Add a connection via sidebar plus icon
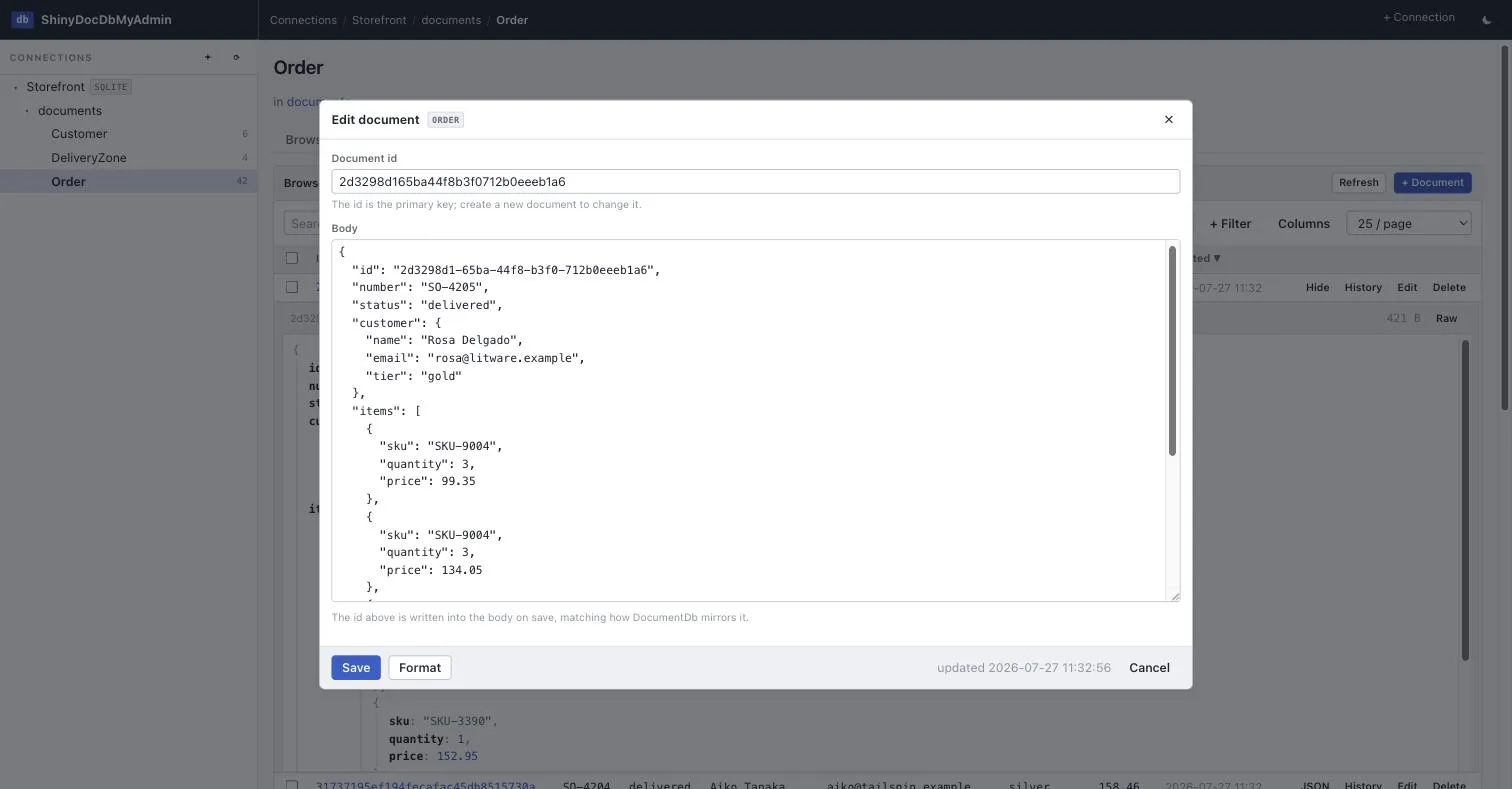 click(x=208, y=57)
